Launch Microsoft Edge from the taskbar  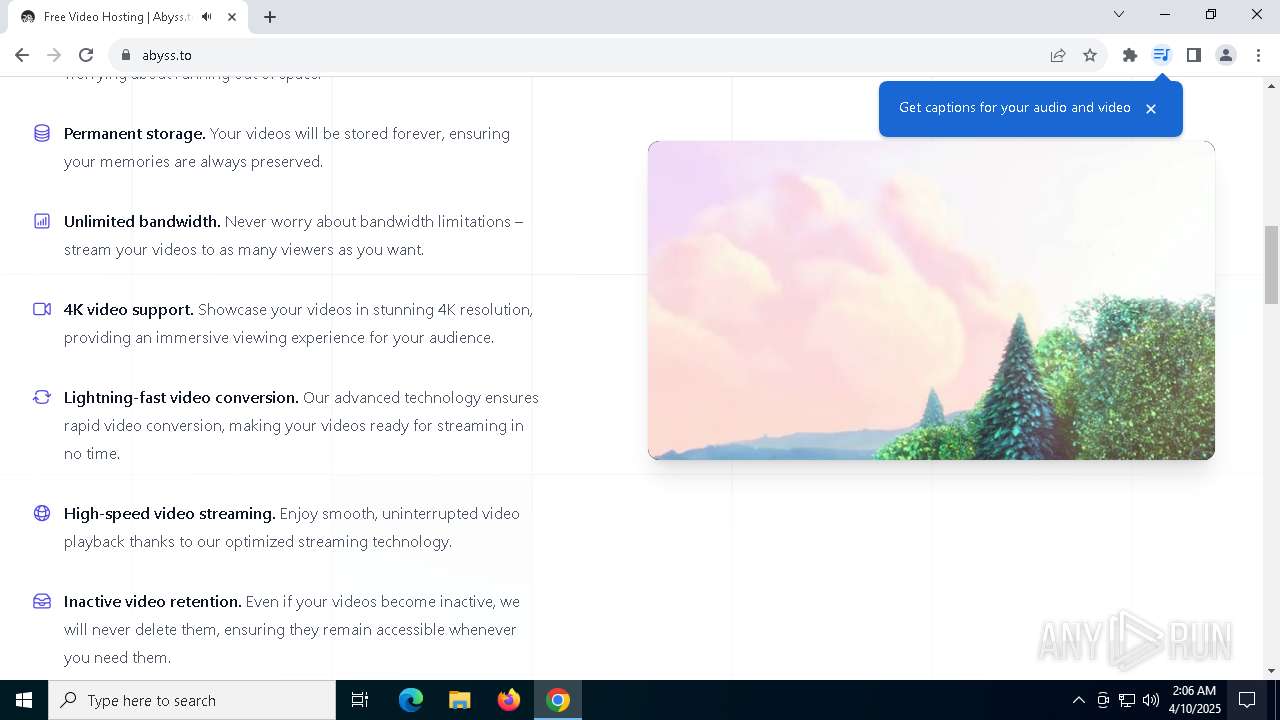(x=411, y=700)
